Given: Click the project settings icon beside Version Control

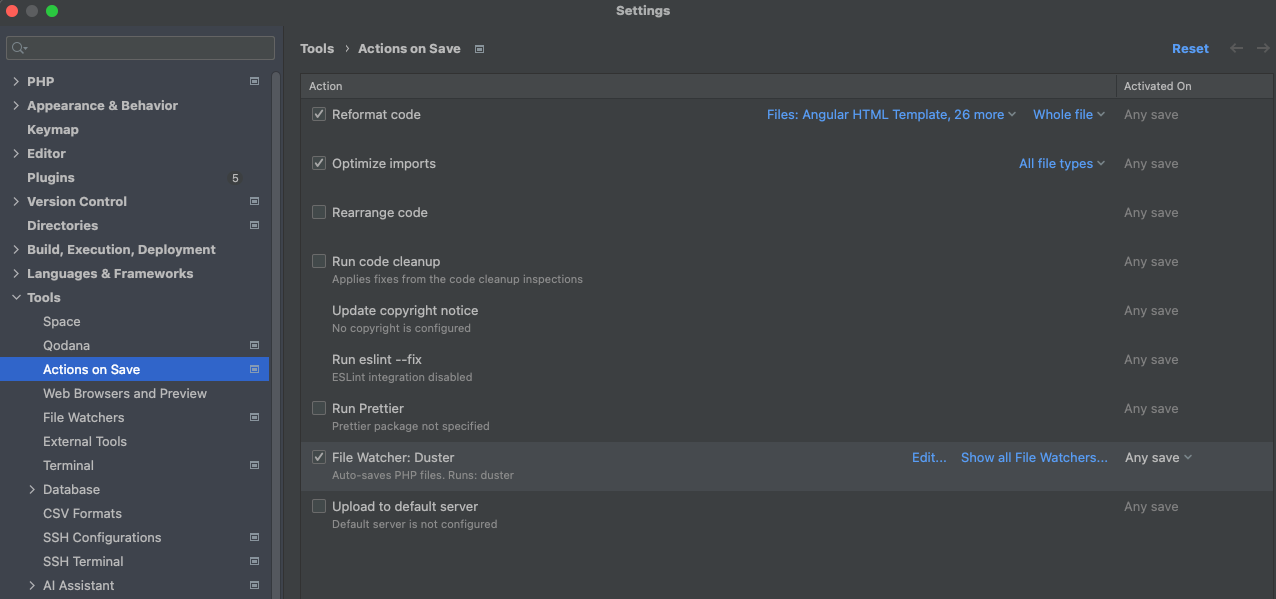Looking at the screenshot, I should 254,201.
